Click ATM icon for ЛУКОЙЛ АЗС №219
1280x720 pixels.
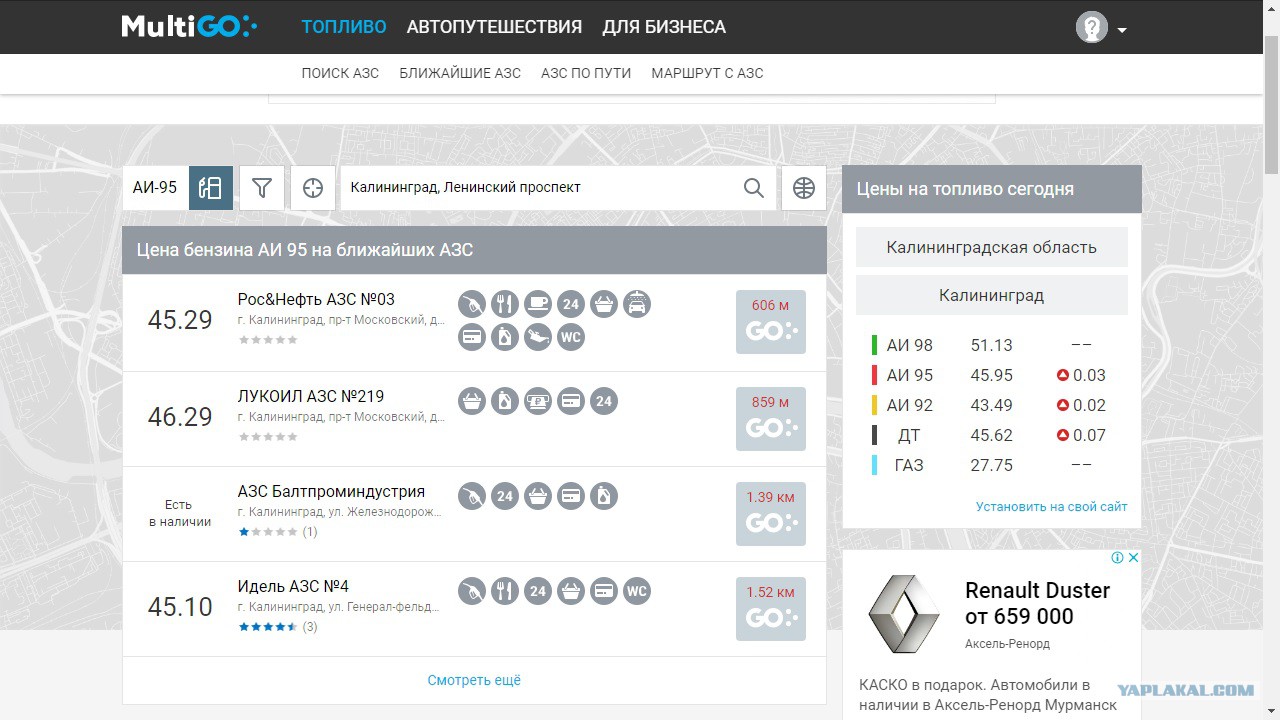538,401
